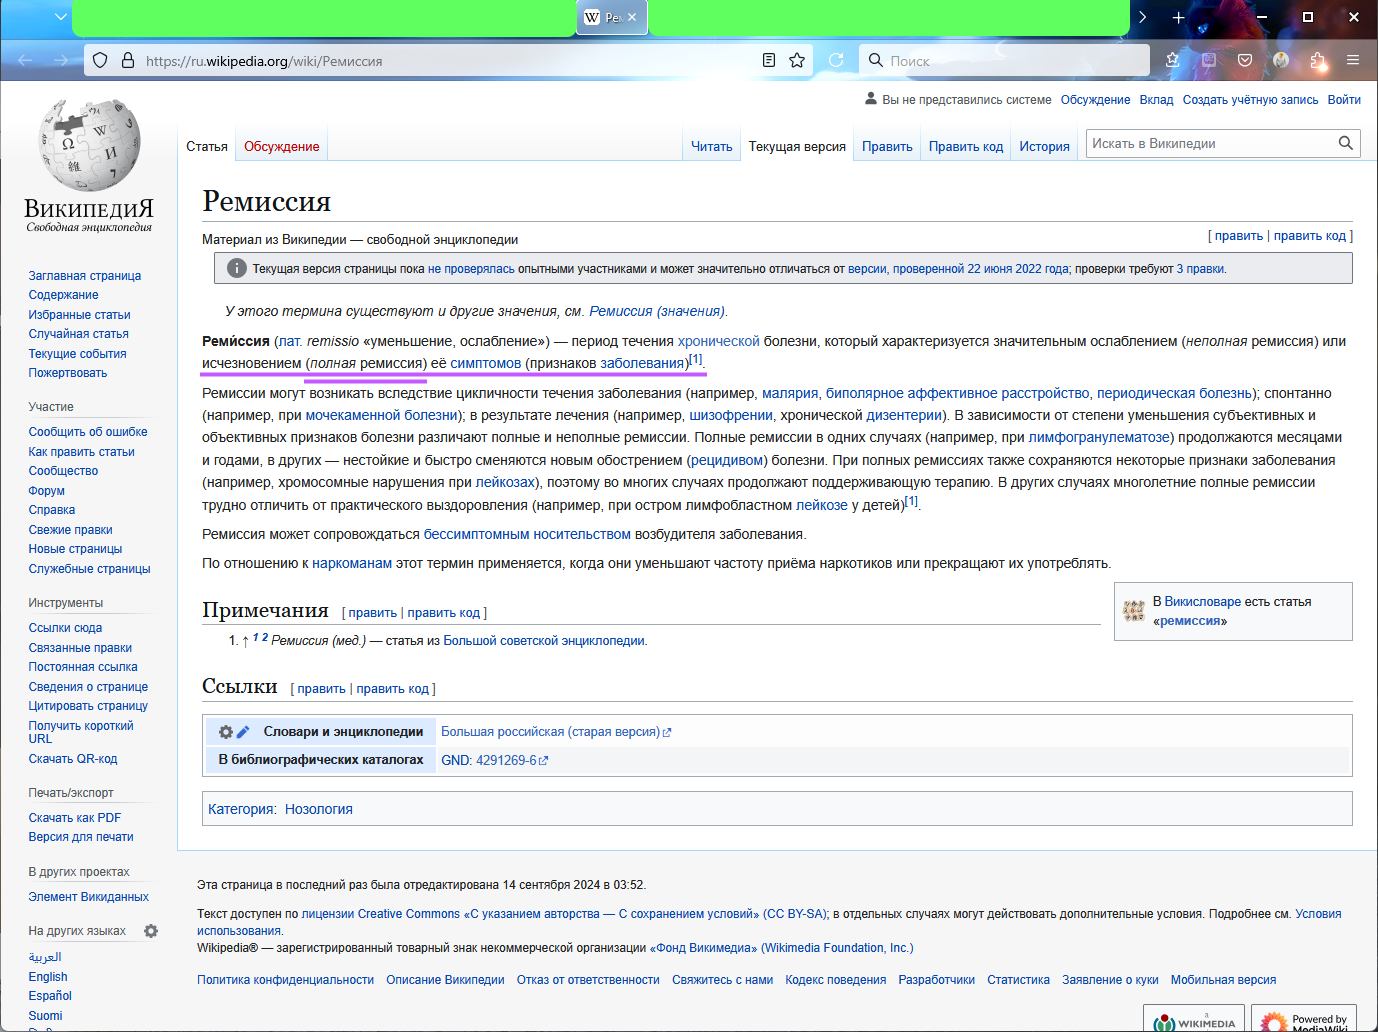Open "Свежие правки" sidebar link
The width and height of the screenshot is (1378, 1032).
point(71,530)
